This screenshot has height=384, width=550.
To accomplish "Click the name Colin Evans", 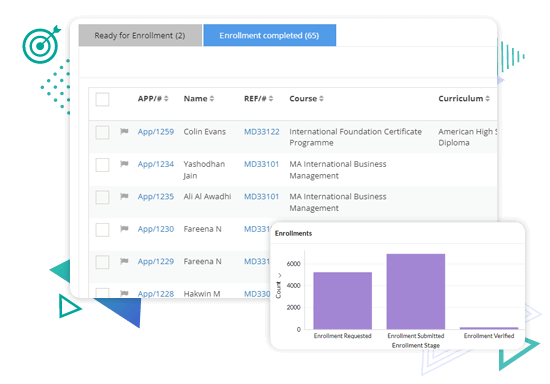I will click(204, 132).
